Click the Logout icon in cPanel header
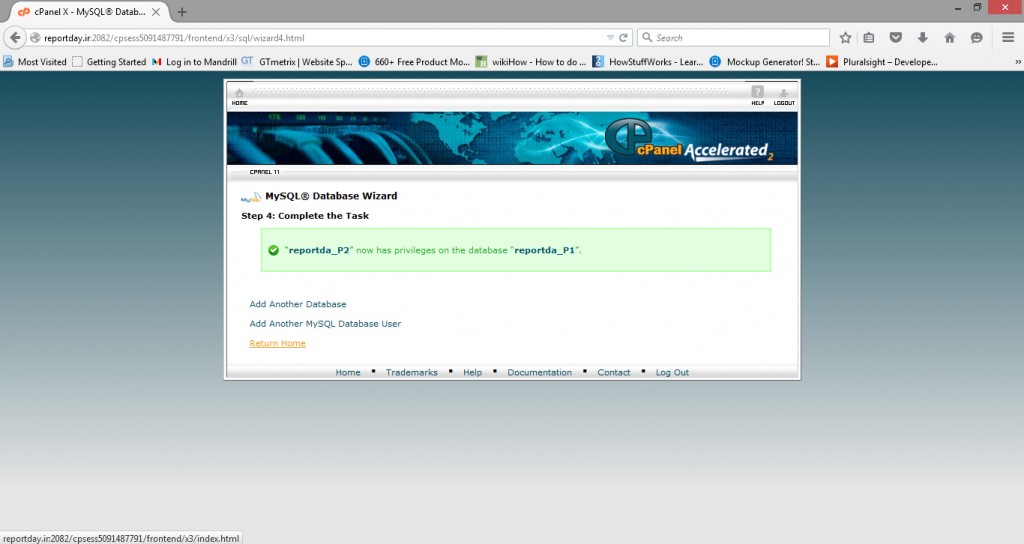Image resolution: width=1024 pixels, height=544 pixels. click(784, 95)
